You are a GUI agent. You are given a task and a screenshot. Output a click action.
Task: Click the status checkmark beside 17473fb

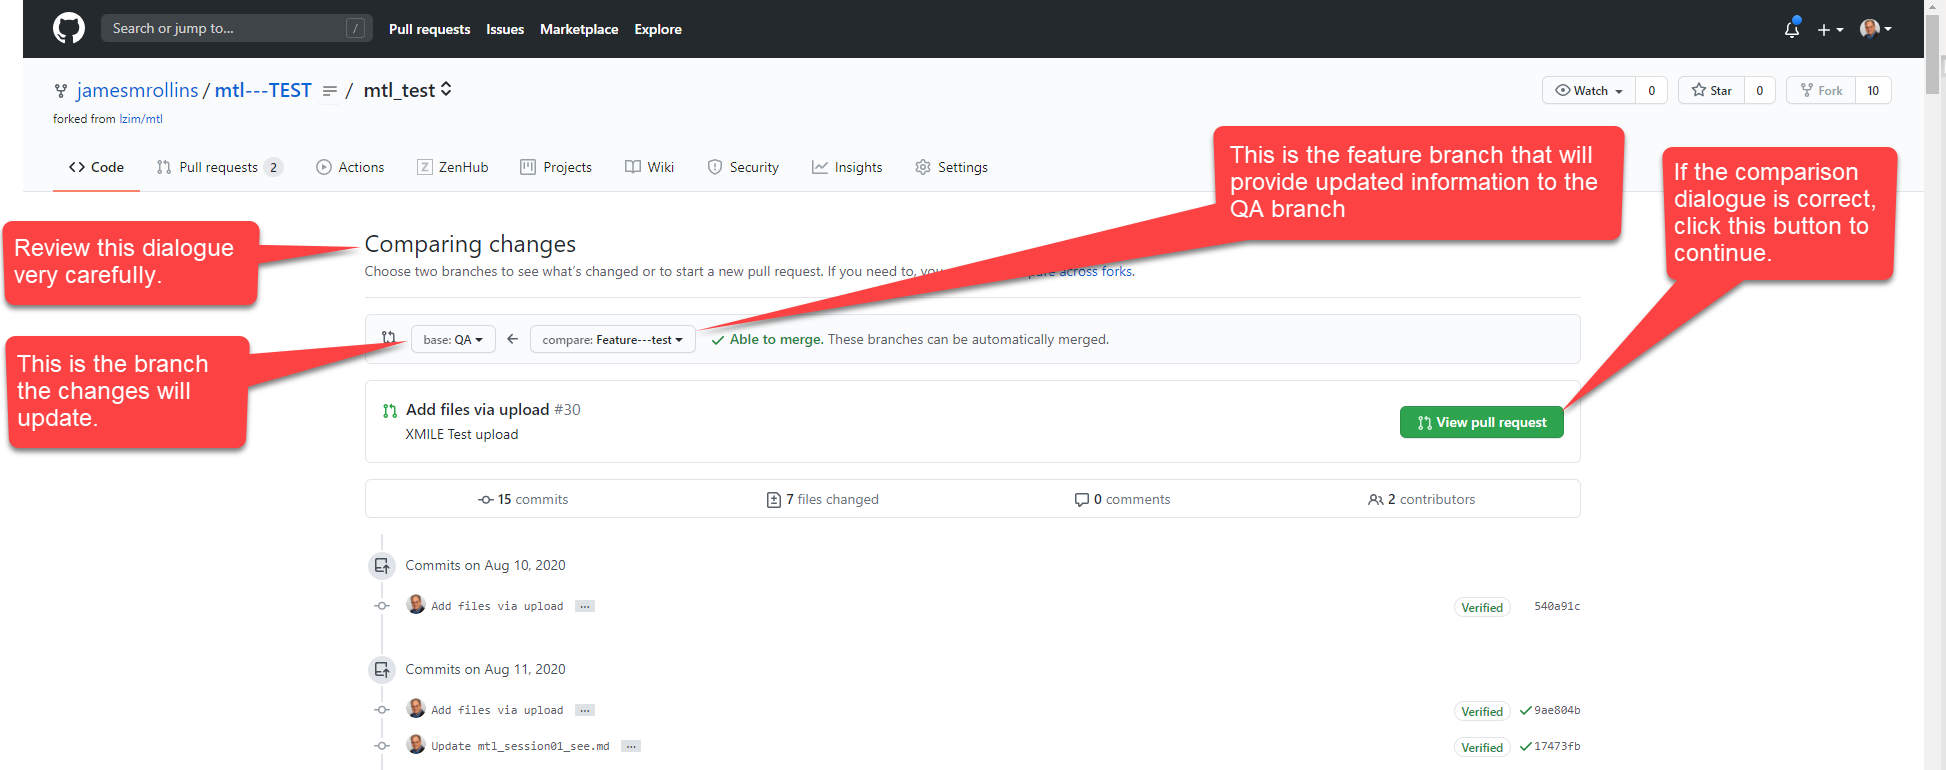point(1525,747)
